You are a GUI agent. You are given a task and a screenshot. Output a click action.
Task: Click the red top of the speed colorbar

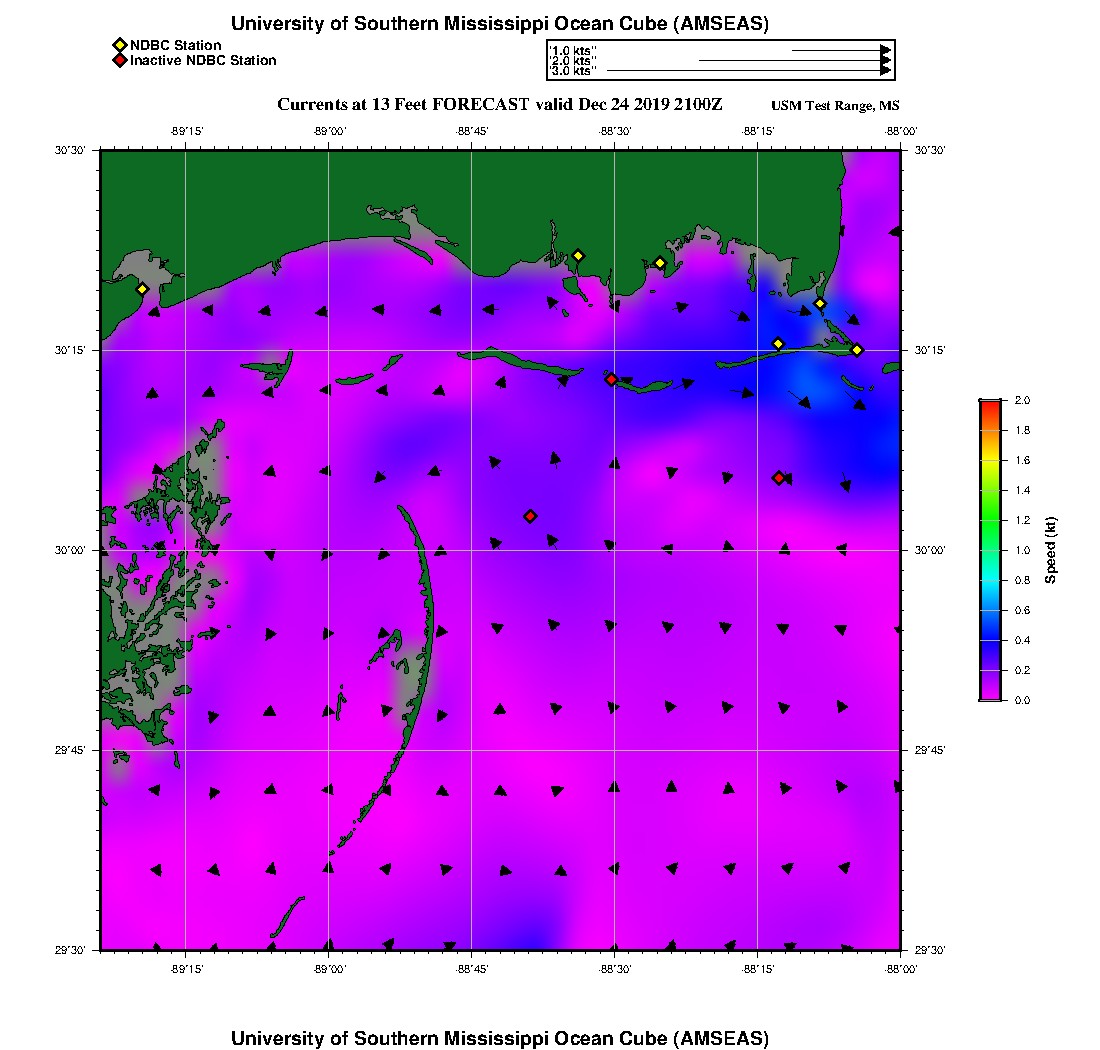click(x=989, y=405)
